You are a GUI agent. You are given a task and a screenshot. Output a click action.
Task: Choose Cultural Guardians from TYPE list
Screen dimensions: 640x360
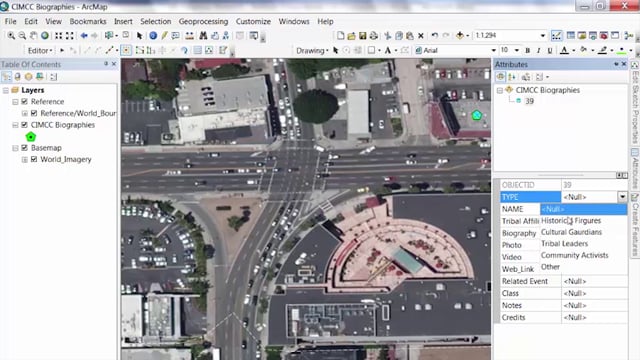[584, 232]
